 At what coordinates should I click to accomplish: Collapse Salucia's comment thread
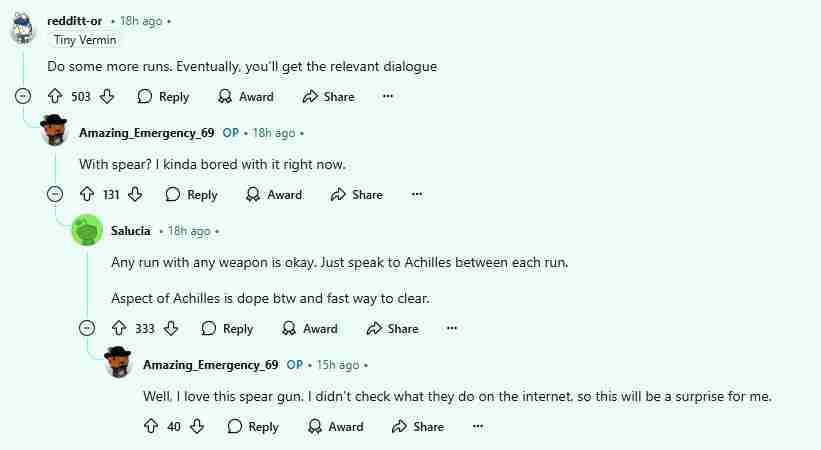87,328
